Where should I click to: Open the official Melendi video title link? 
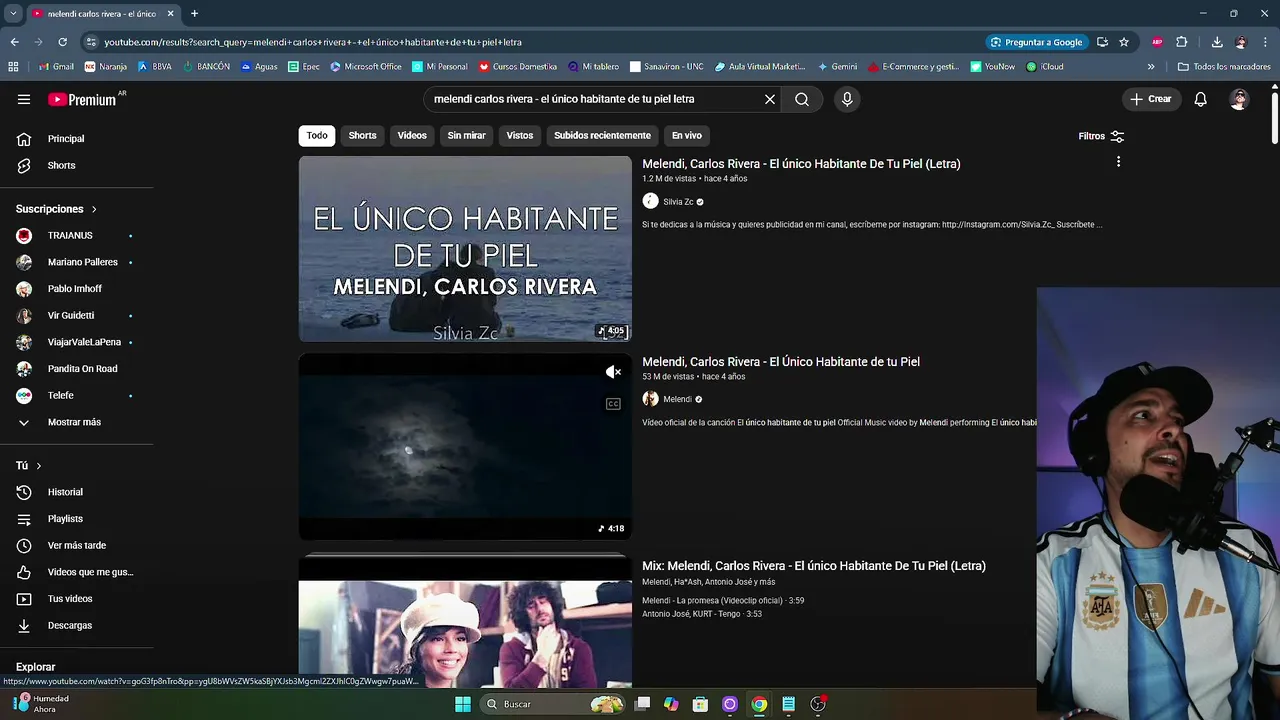click(781, 362)
